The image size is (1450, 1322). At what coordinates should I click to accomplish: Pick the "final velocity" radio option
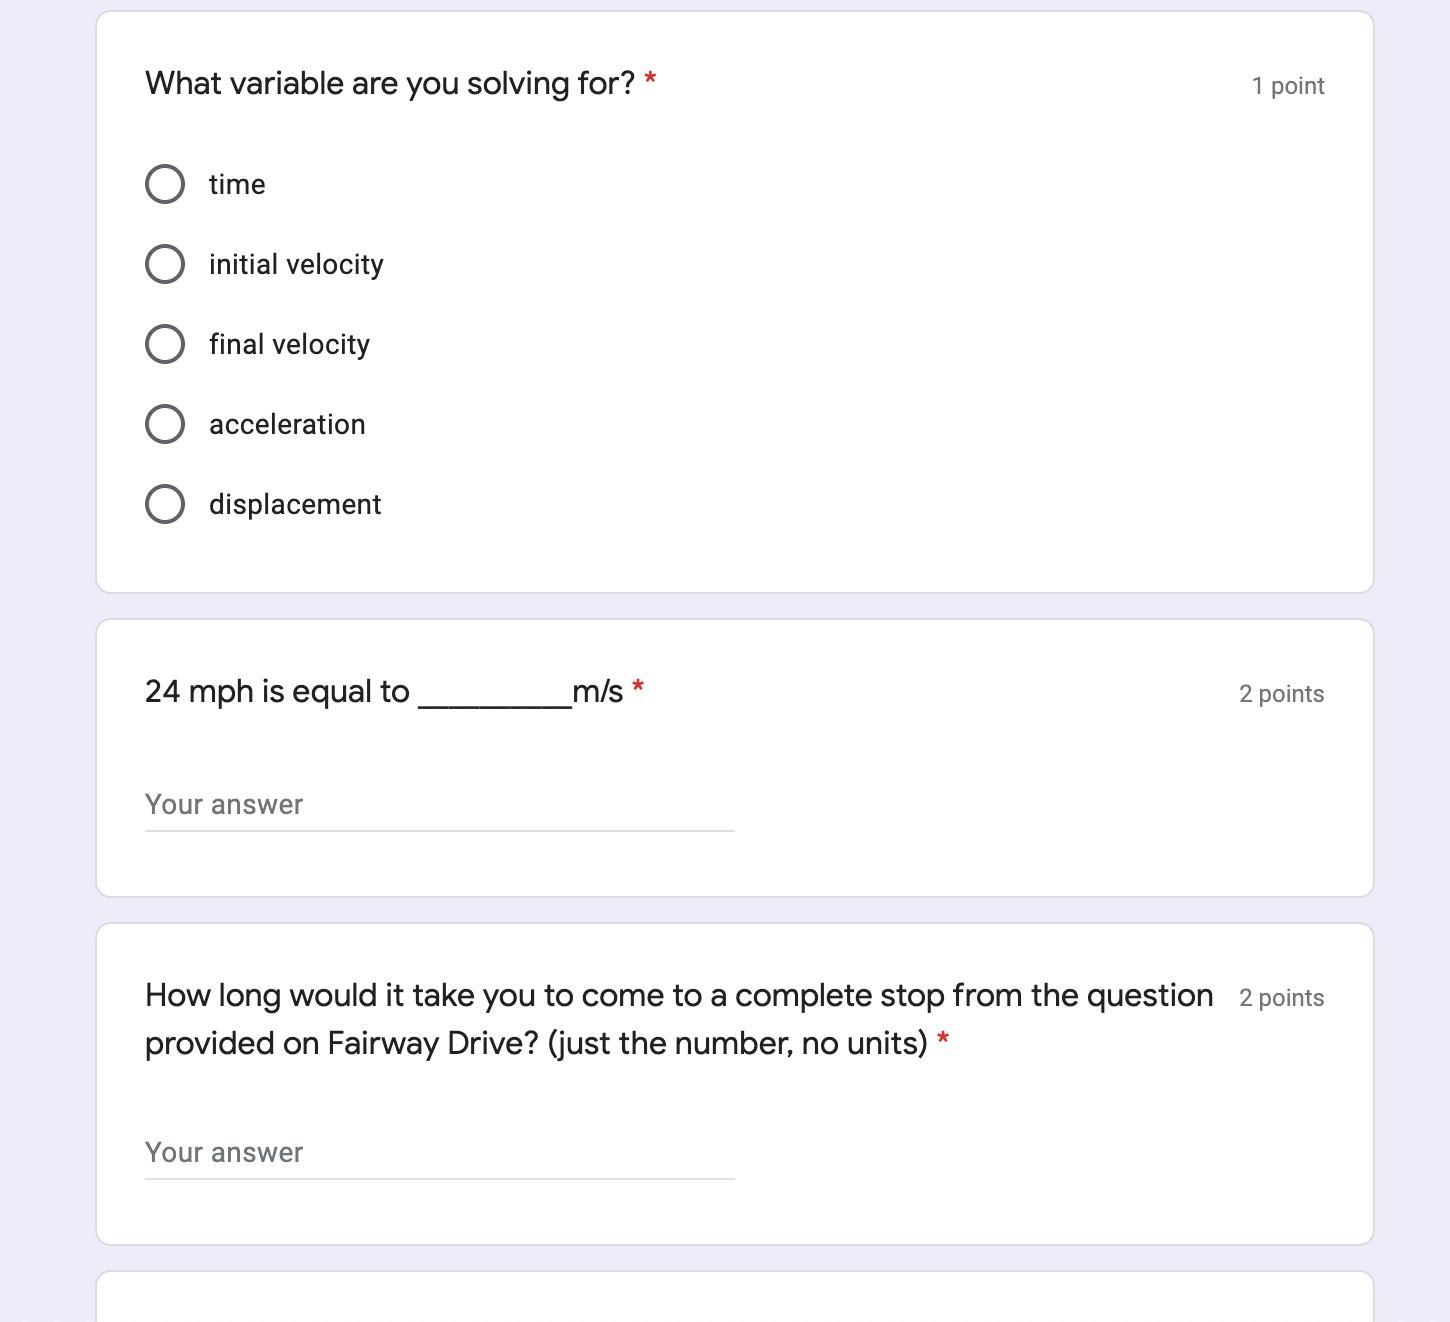165,344
